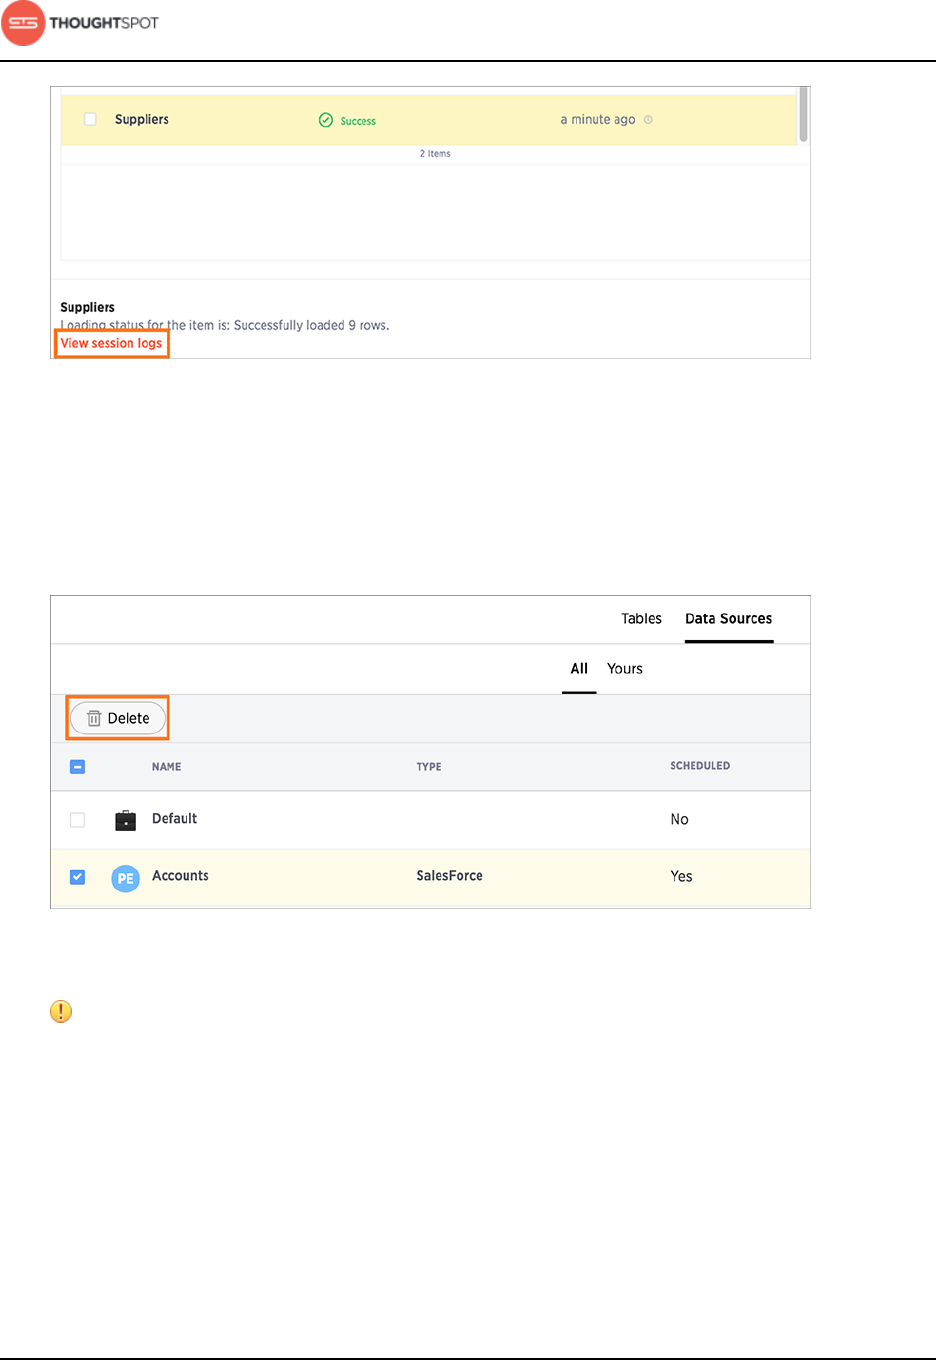Click the trash icon in the Delete button
Image resolution: width=936 pixels, height=1360 pixels.
(94, 718)
